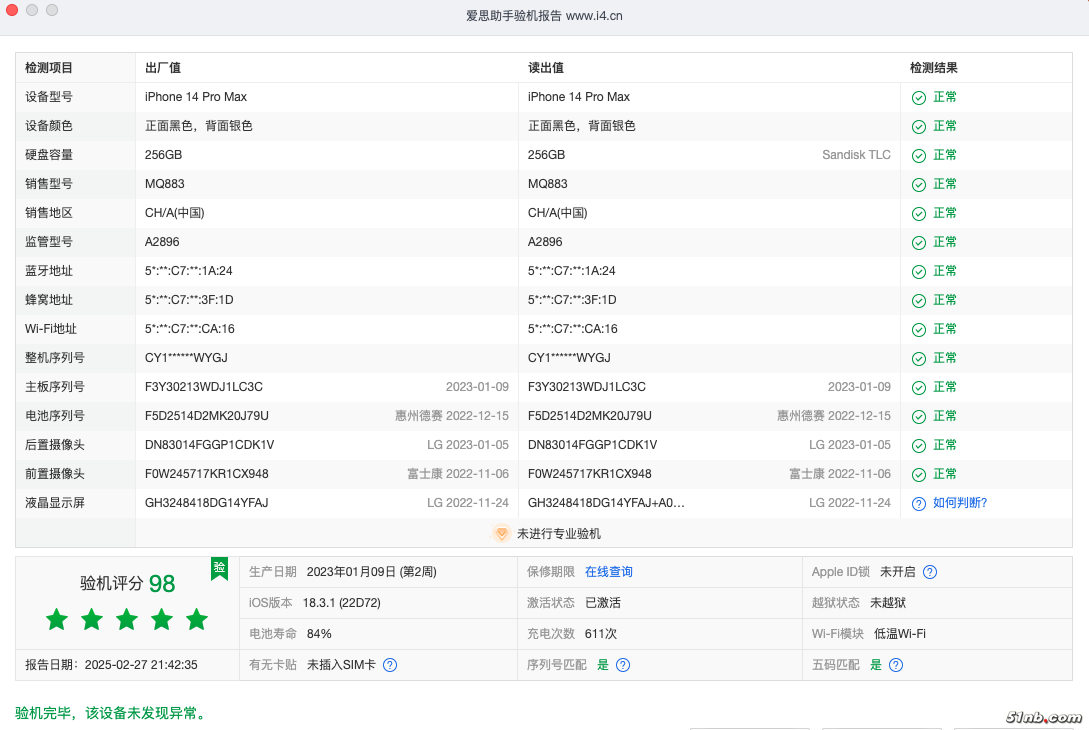Click the question icon beside 序列号匹配
1089x730 pixels.
coord(623,665)
